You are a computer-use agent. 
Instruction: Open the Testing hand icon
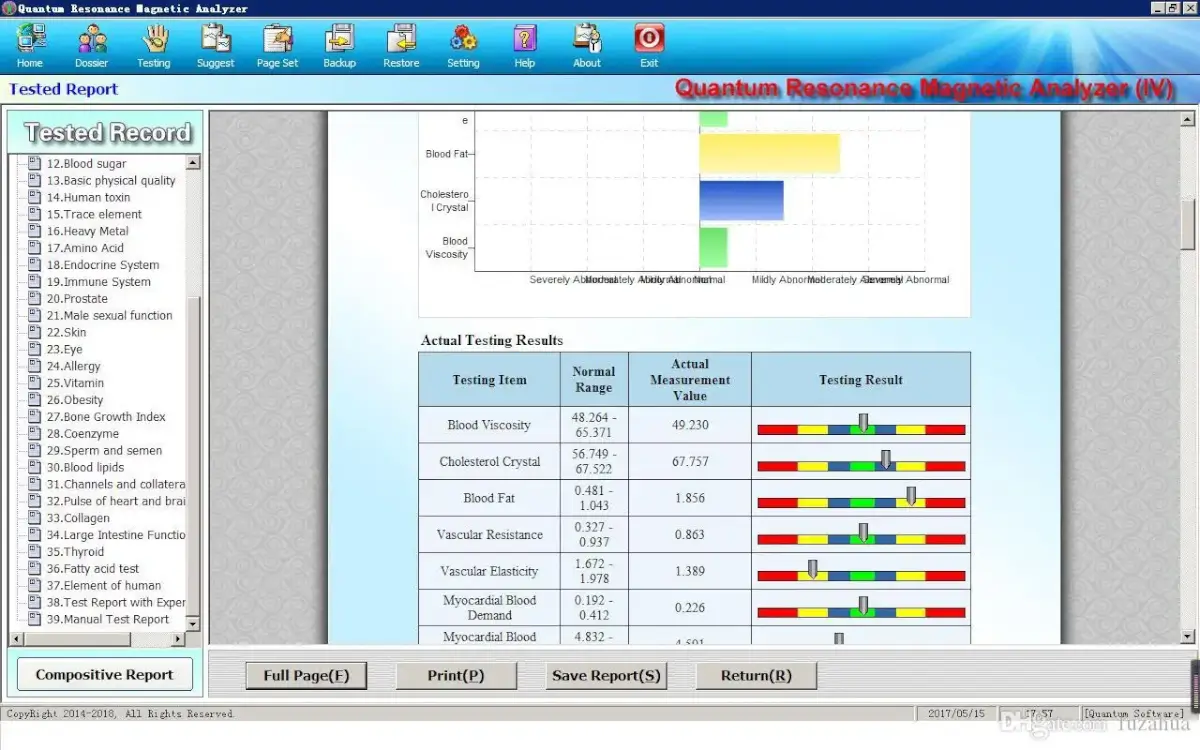(154, 40)
